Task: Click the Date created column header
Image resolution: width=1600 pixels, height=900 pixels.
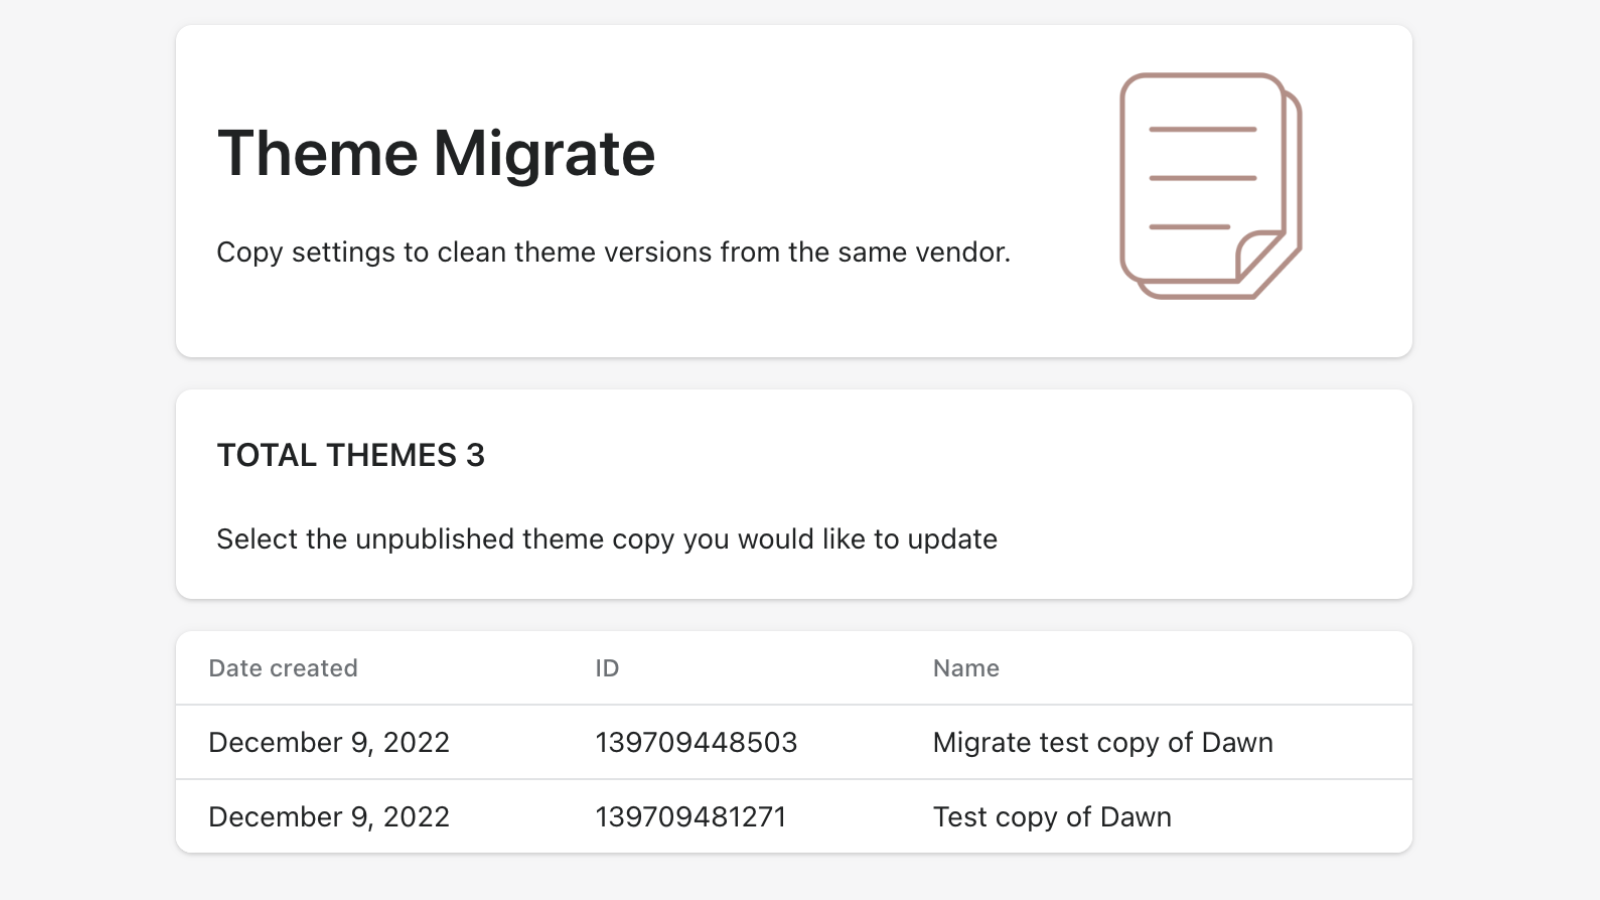Action: [283, 668]
